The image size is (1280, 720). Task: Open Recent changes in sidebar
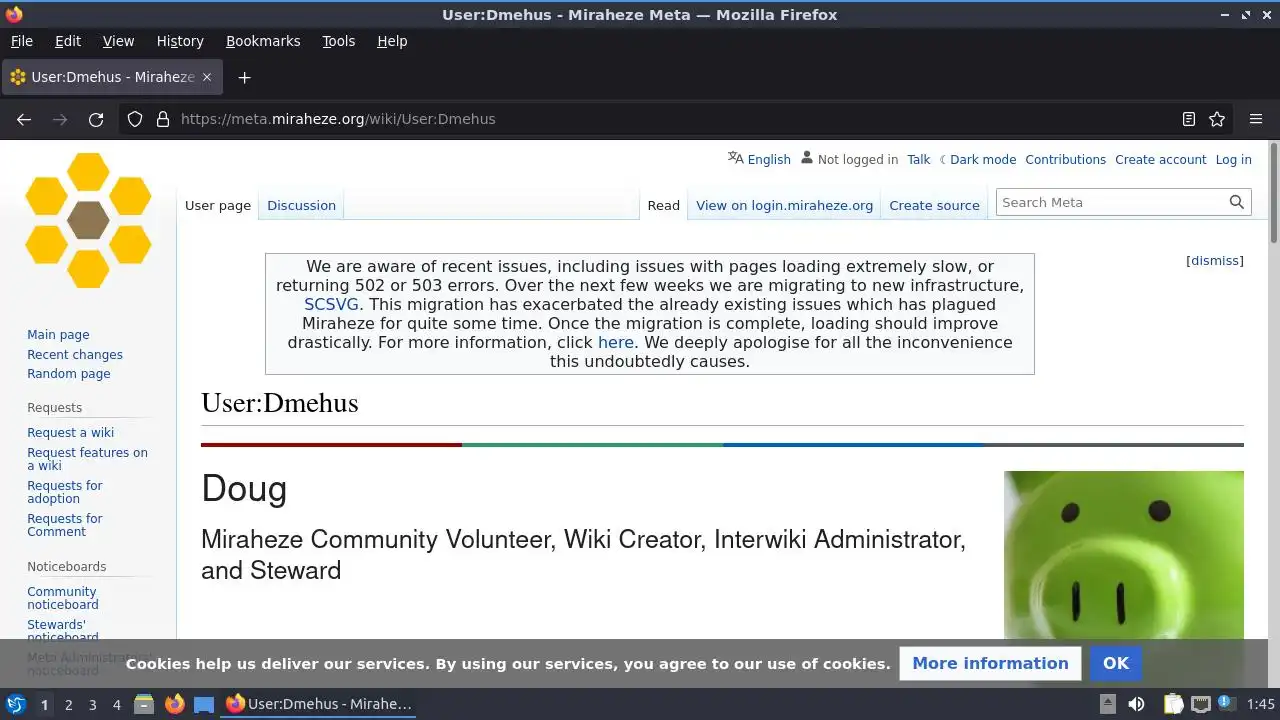tap(75, 354)
